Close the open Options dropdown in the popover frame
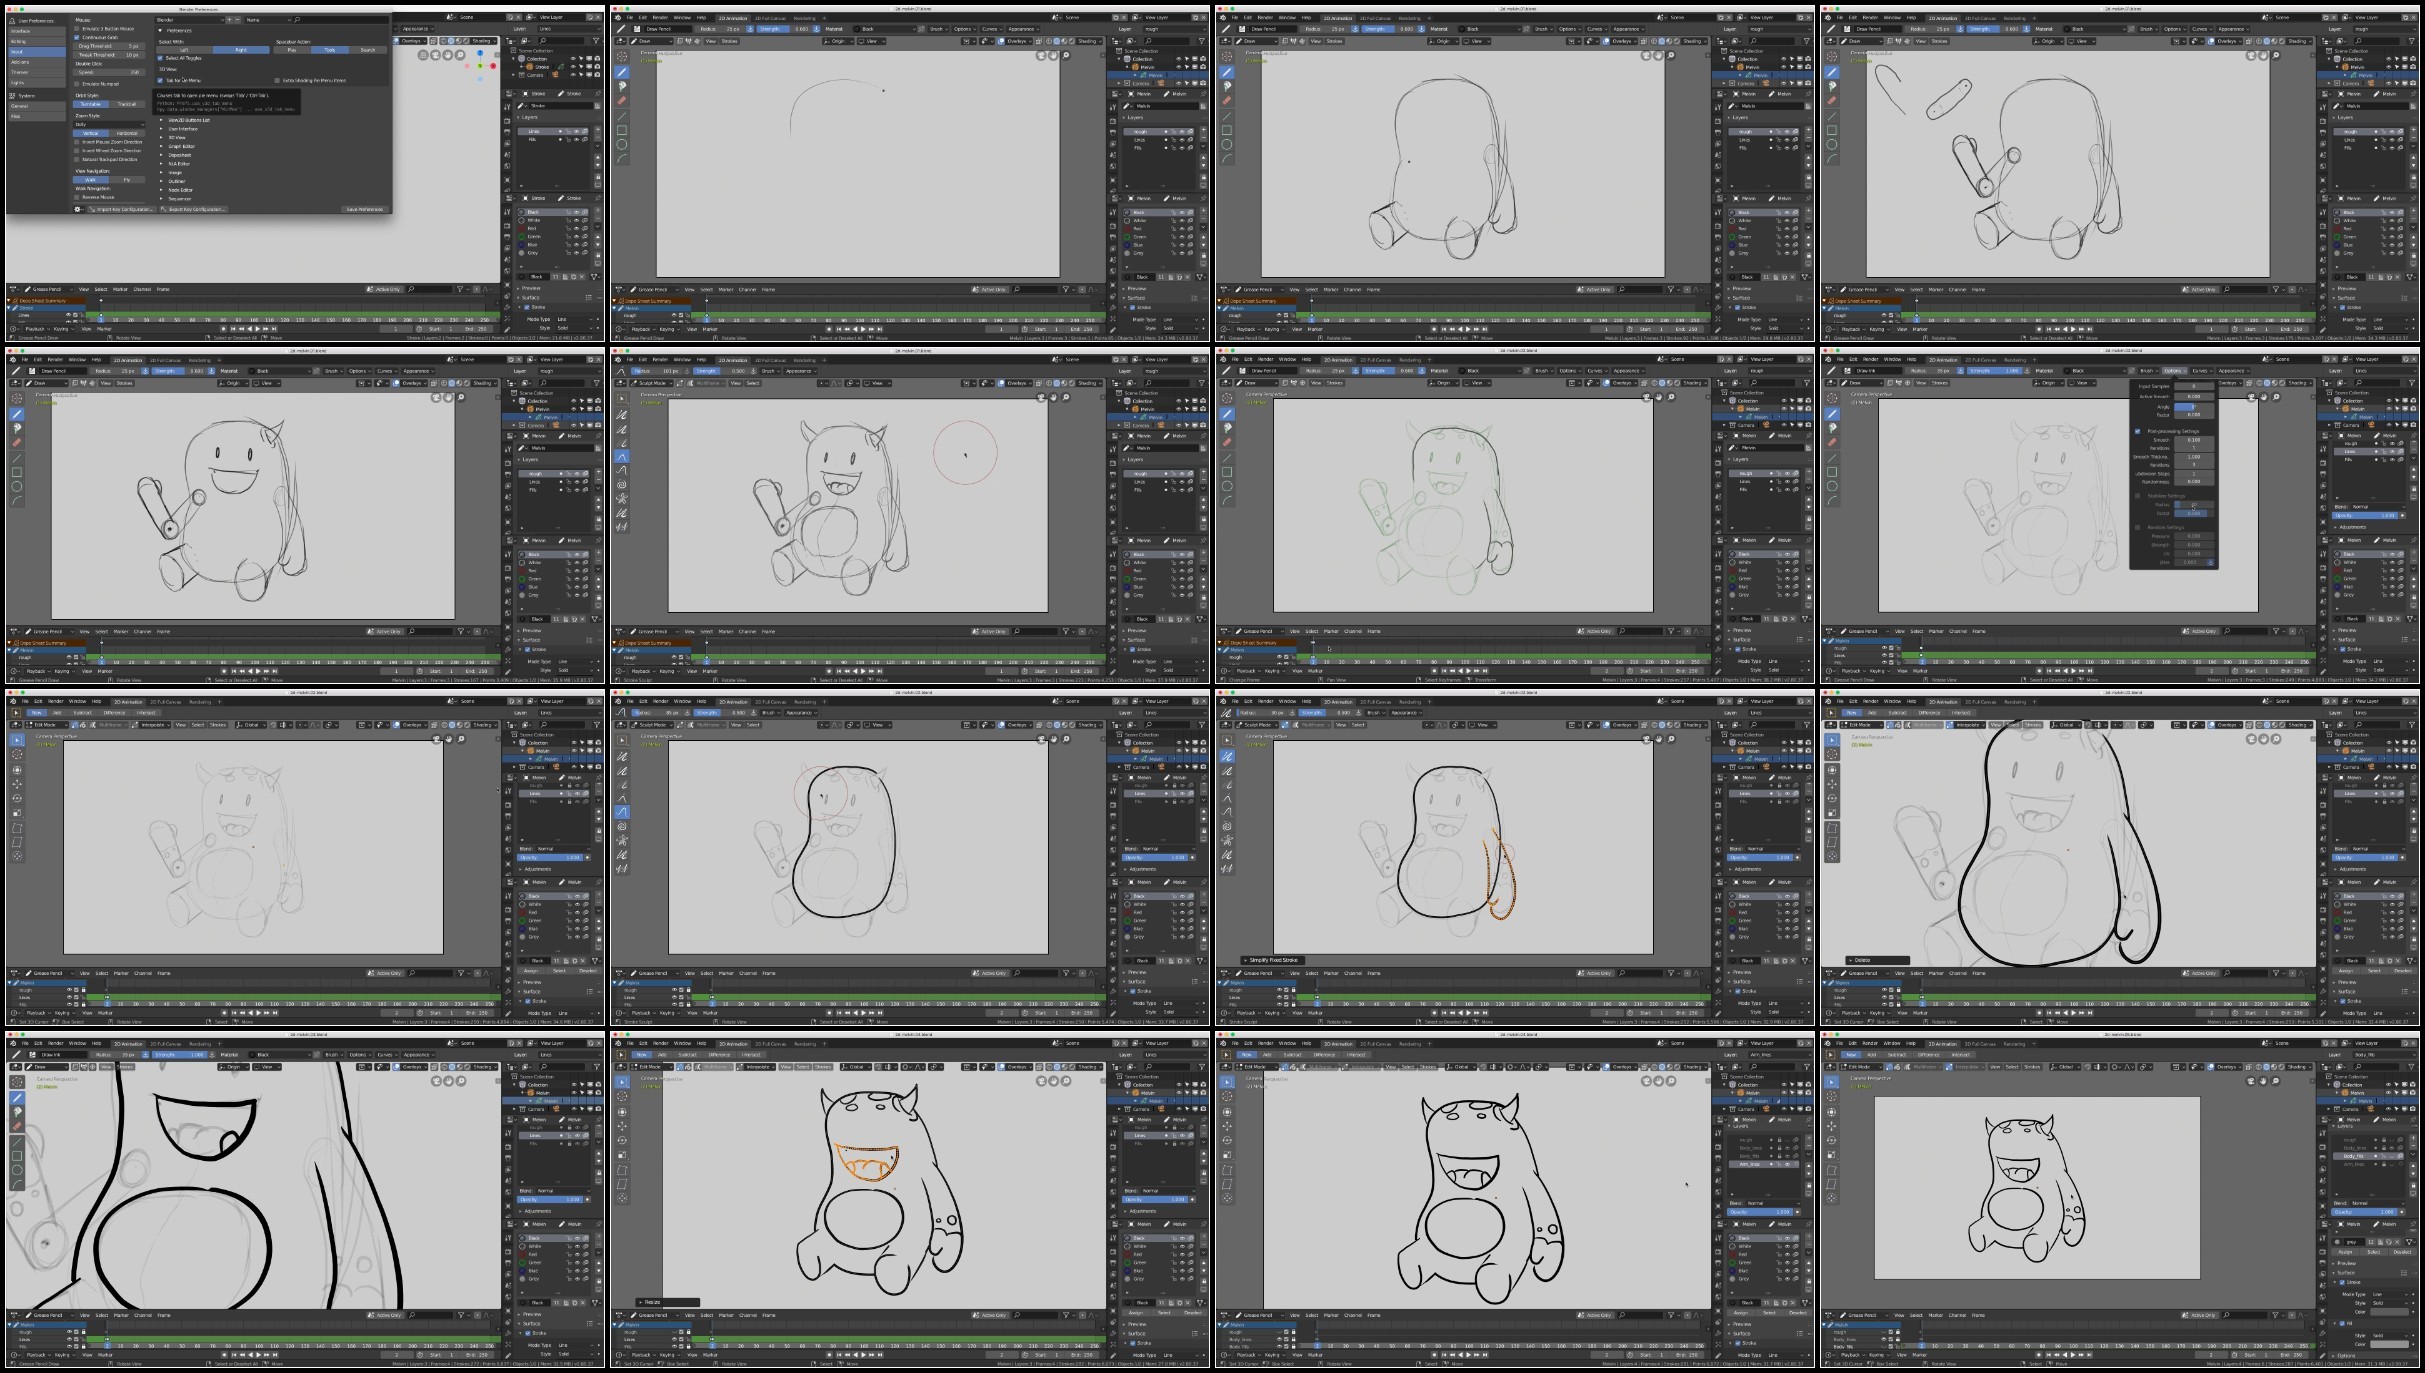Viewport: 2425px width, 1373px height. 2174,371
